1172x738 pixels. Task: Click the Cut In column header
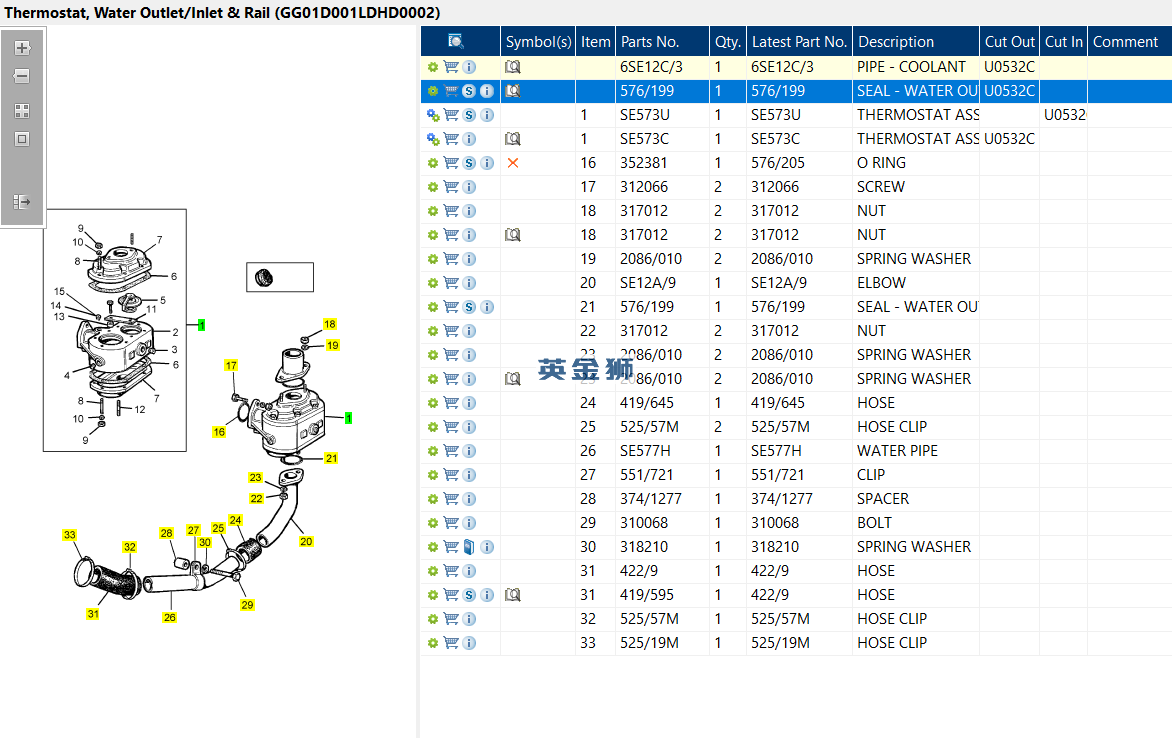1064,41
